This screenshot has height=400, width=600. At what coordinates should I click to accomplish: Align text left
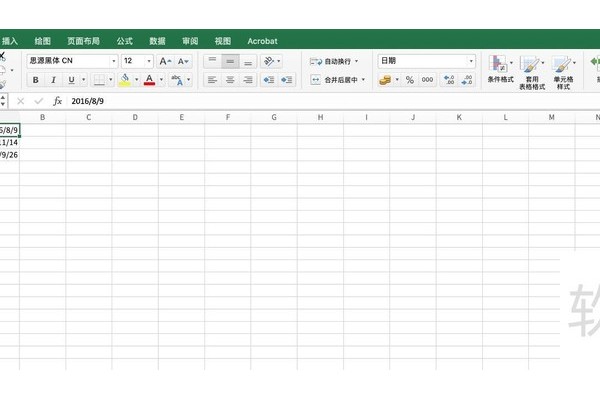click(212, 80)
